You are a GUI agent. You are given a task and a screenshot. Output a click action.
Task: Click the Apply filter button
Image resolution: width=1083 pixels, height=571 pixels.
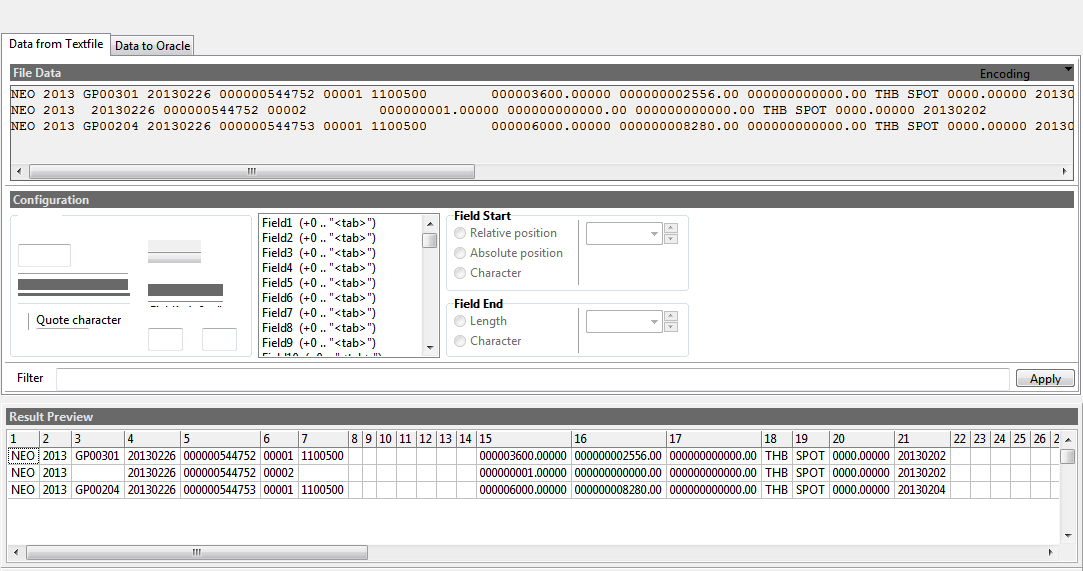(1045, 379)
